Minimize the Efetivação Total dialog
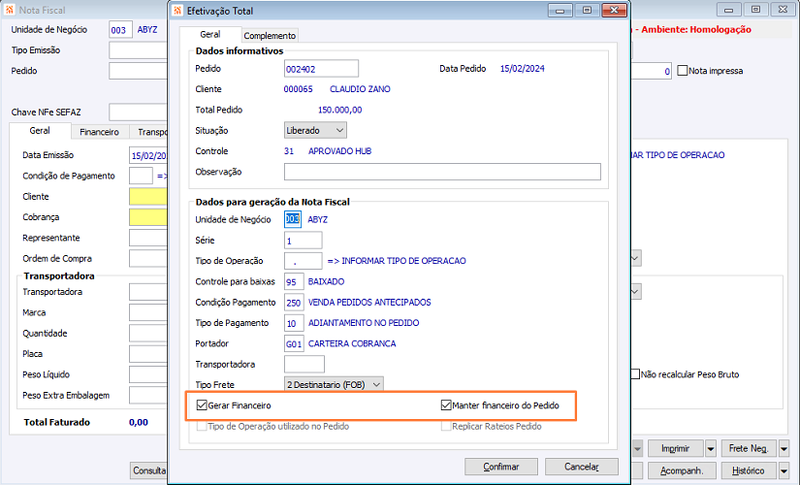 click(560, 10)
